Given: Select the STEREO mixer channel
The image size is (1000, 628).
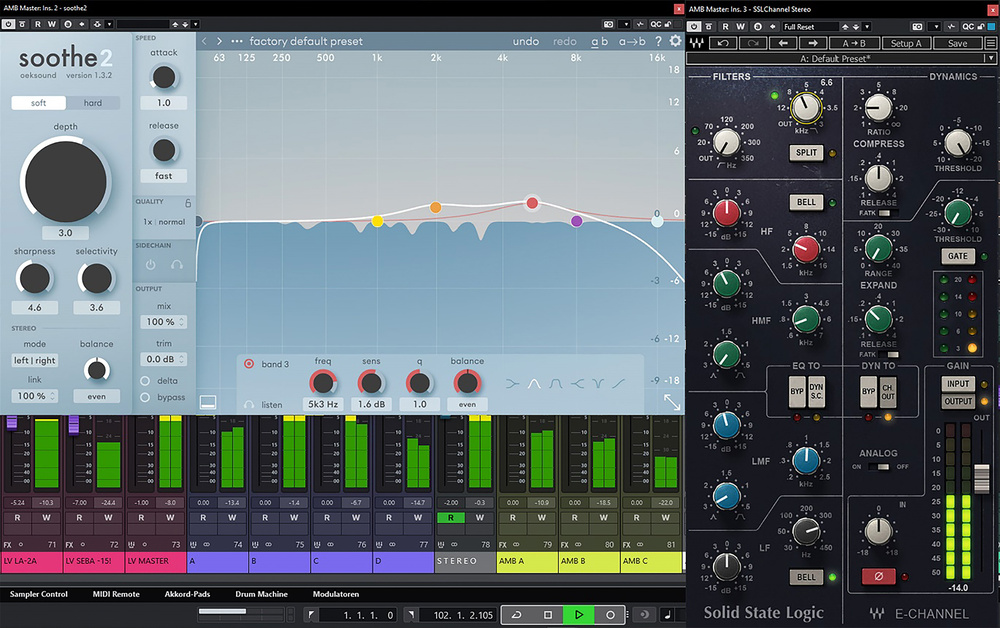Looking at the screenshot, I should point(465,562).
